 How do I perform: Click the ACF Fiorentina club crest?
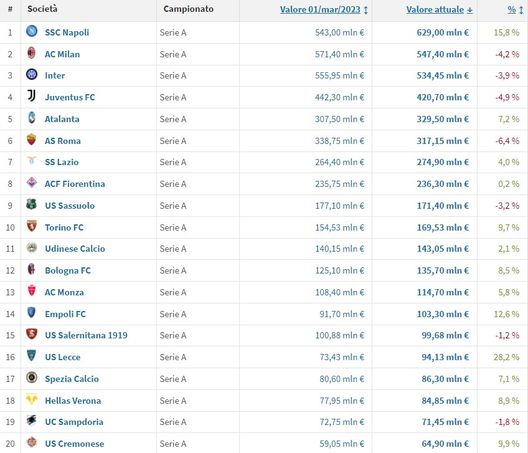click(x=32, y=183)
